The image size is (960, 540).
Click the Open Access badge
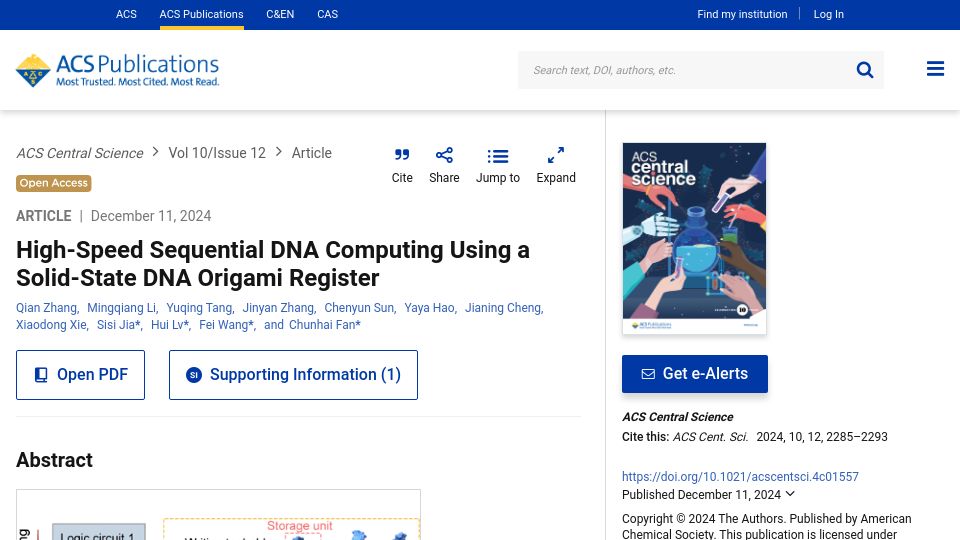click(x=54, y=183)
